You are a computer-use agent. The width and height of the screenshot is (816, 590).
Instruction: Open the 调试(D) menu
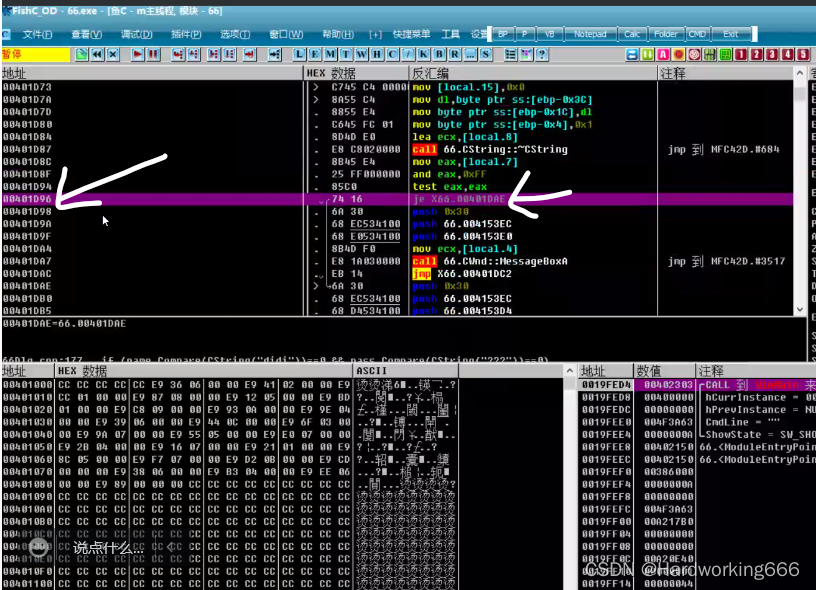pos(136,34)
